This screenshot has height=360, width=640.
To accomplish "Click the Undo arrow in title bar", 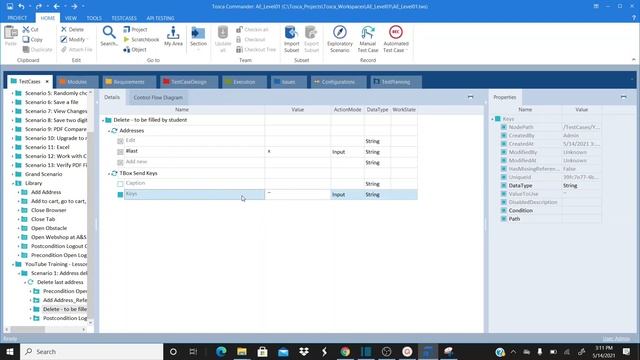I will point(21,6).
